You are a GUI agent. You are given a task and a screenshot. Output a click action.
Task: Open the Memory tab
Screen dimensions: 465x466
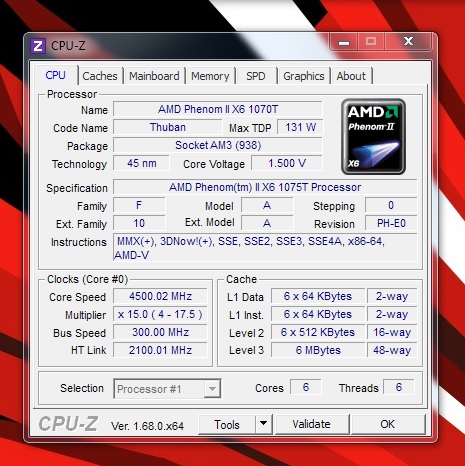pyautogui.click(x=210, y=76)
